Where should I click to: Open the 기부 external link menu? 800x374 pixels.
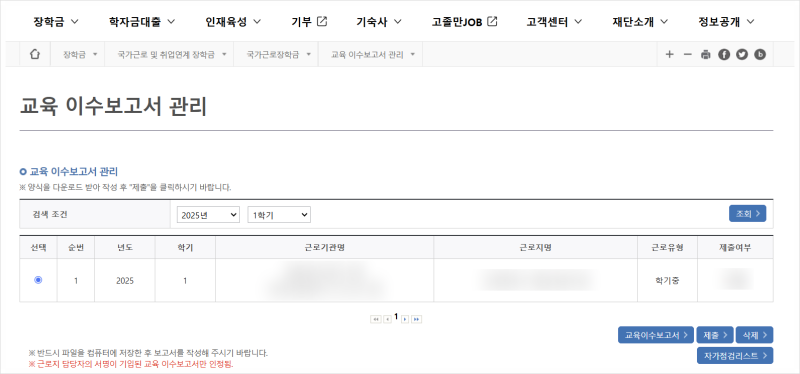pos(309,21)
